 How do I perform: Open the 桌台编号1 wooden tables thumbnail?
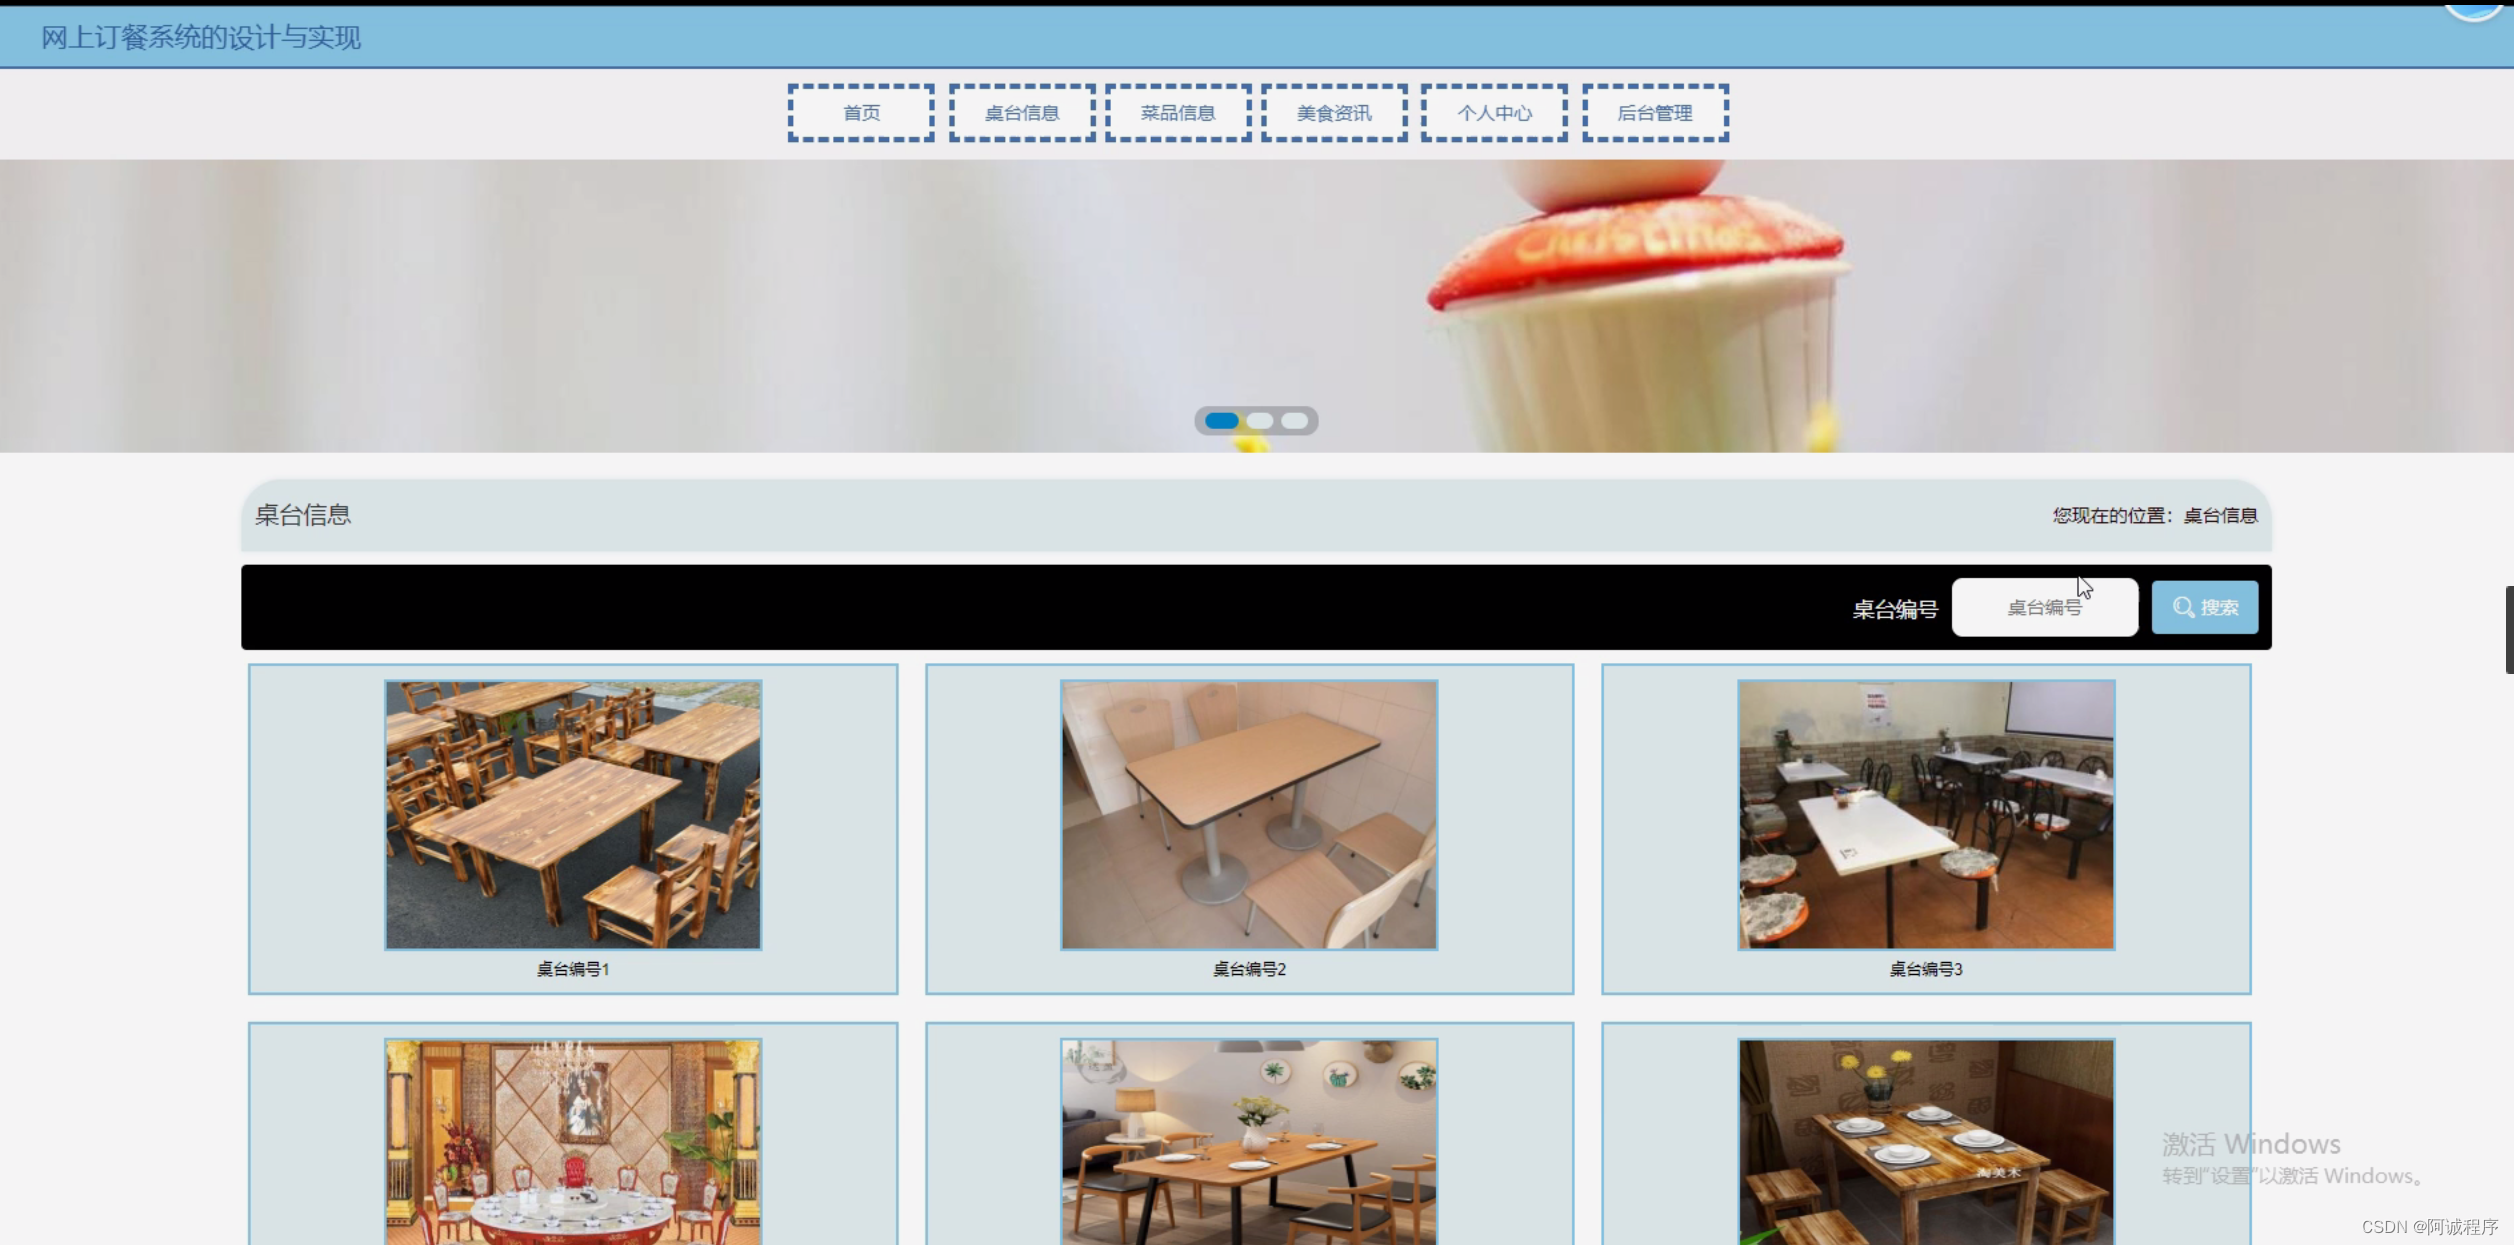573,814
